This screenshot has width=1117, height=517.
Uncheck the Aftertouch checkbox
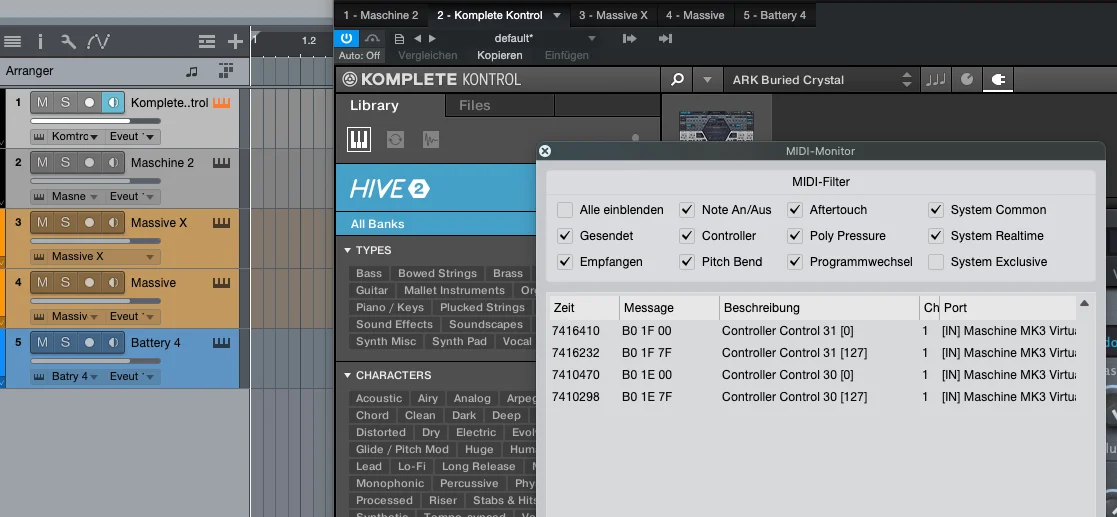(x=795, y=210)
